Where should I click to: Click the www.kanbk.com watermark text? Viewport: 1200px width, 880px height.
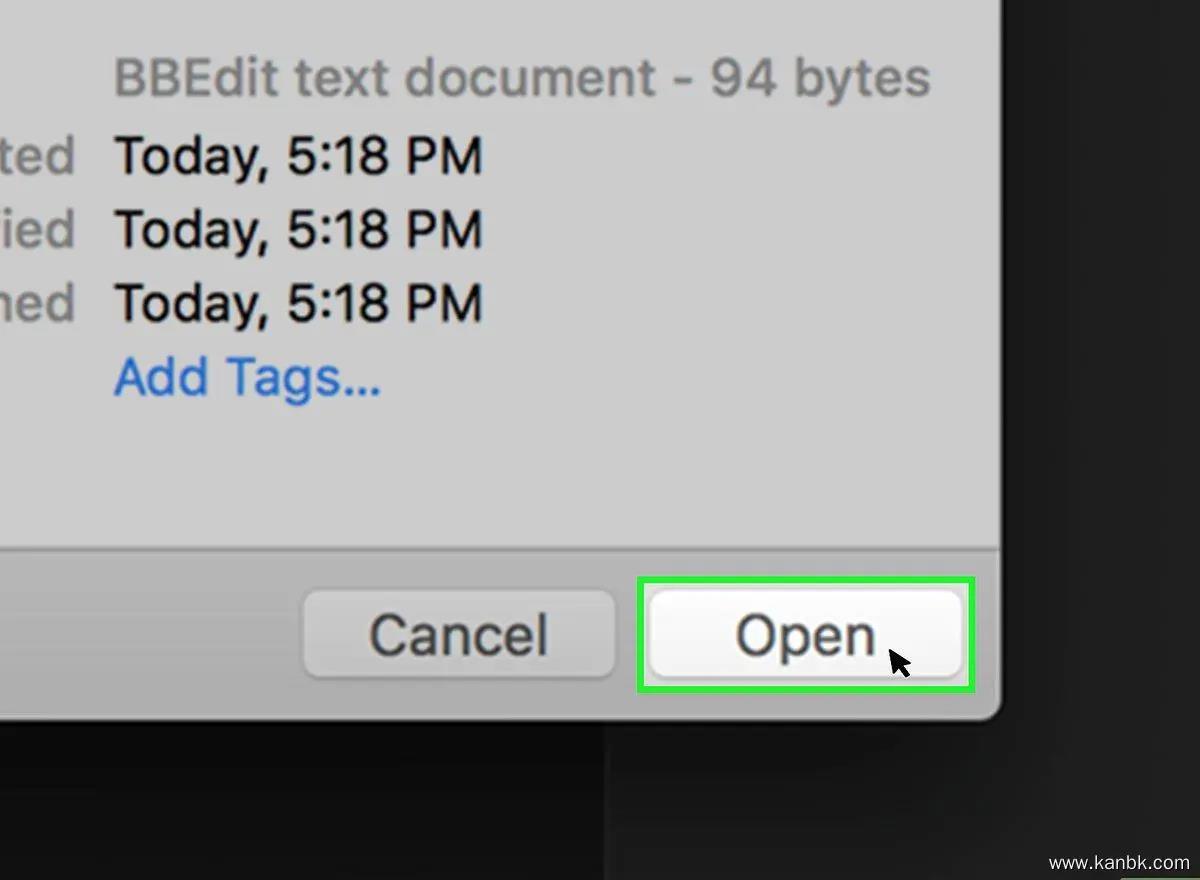1119,862
